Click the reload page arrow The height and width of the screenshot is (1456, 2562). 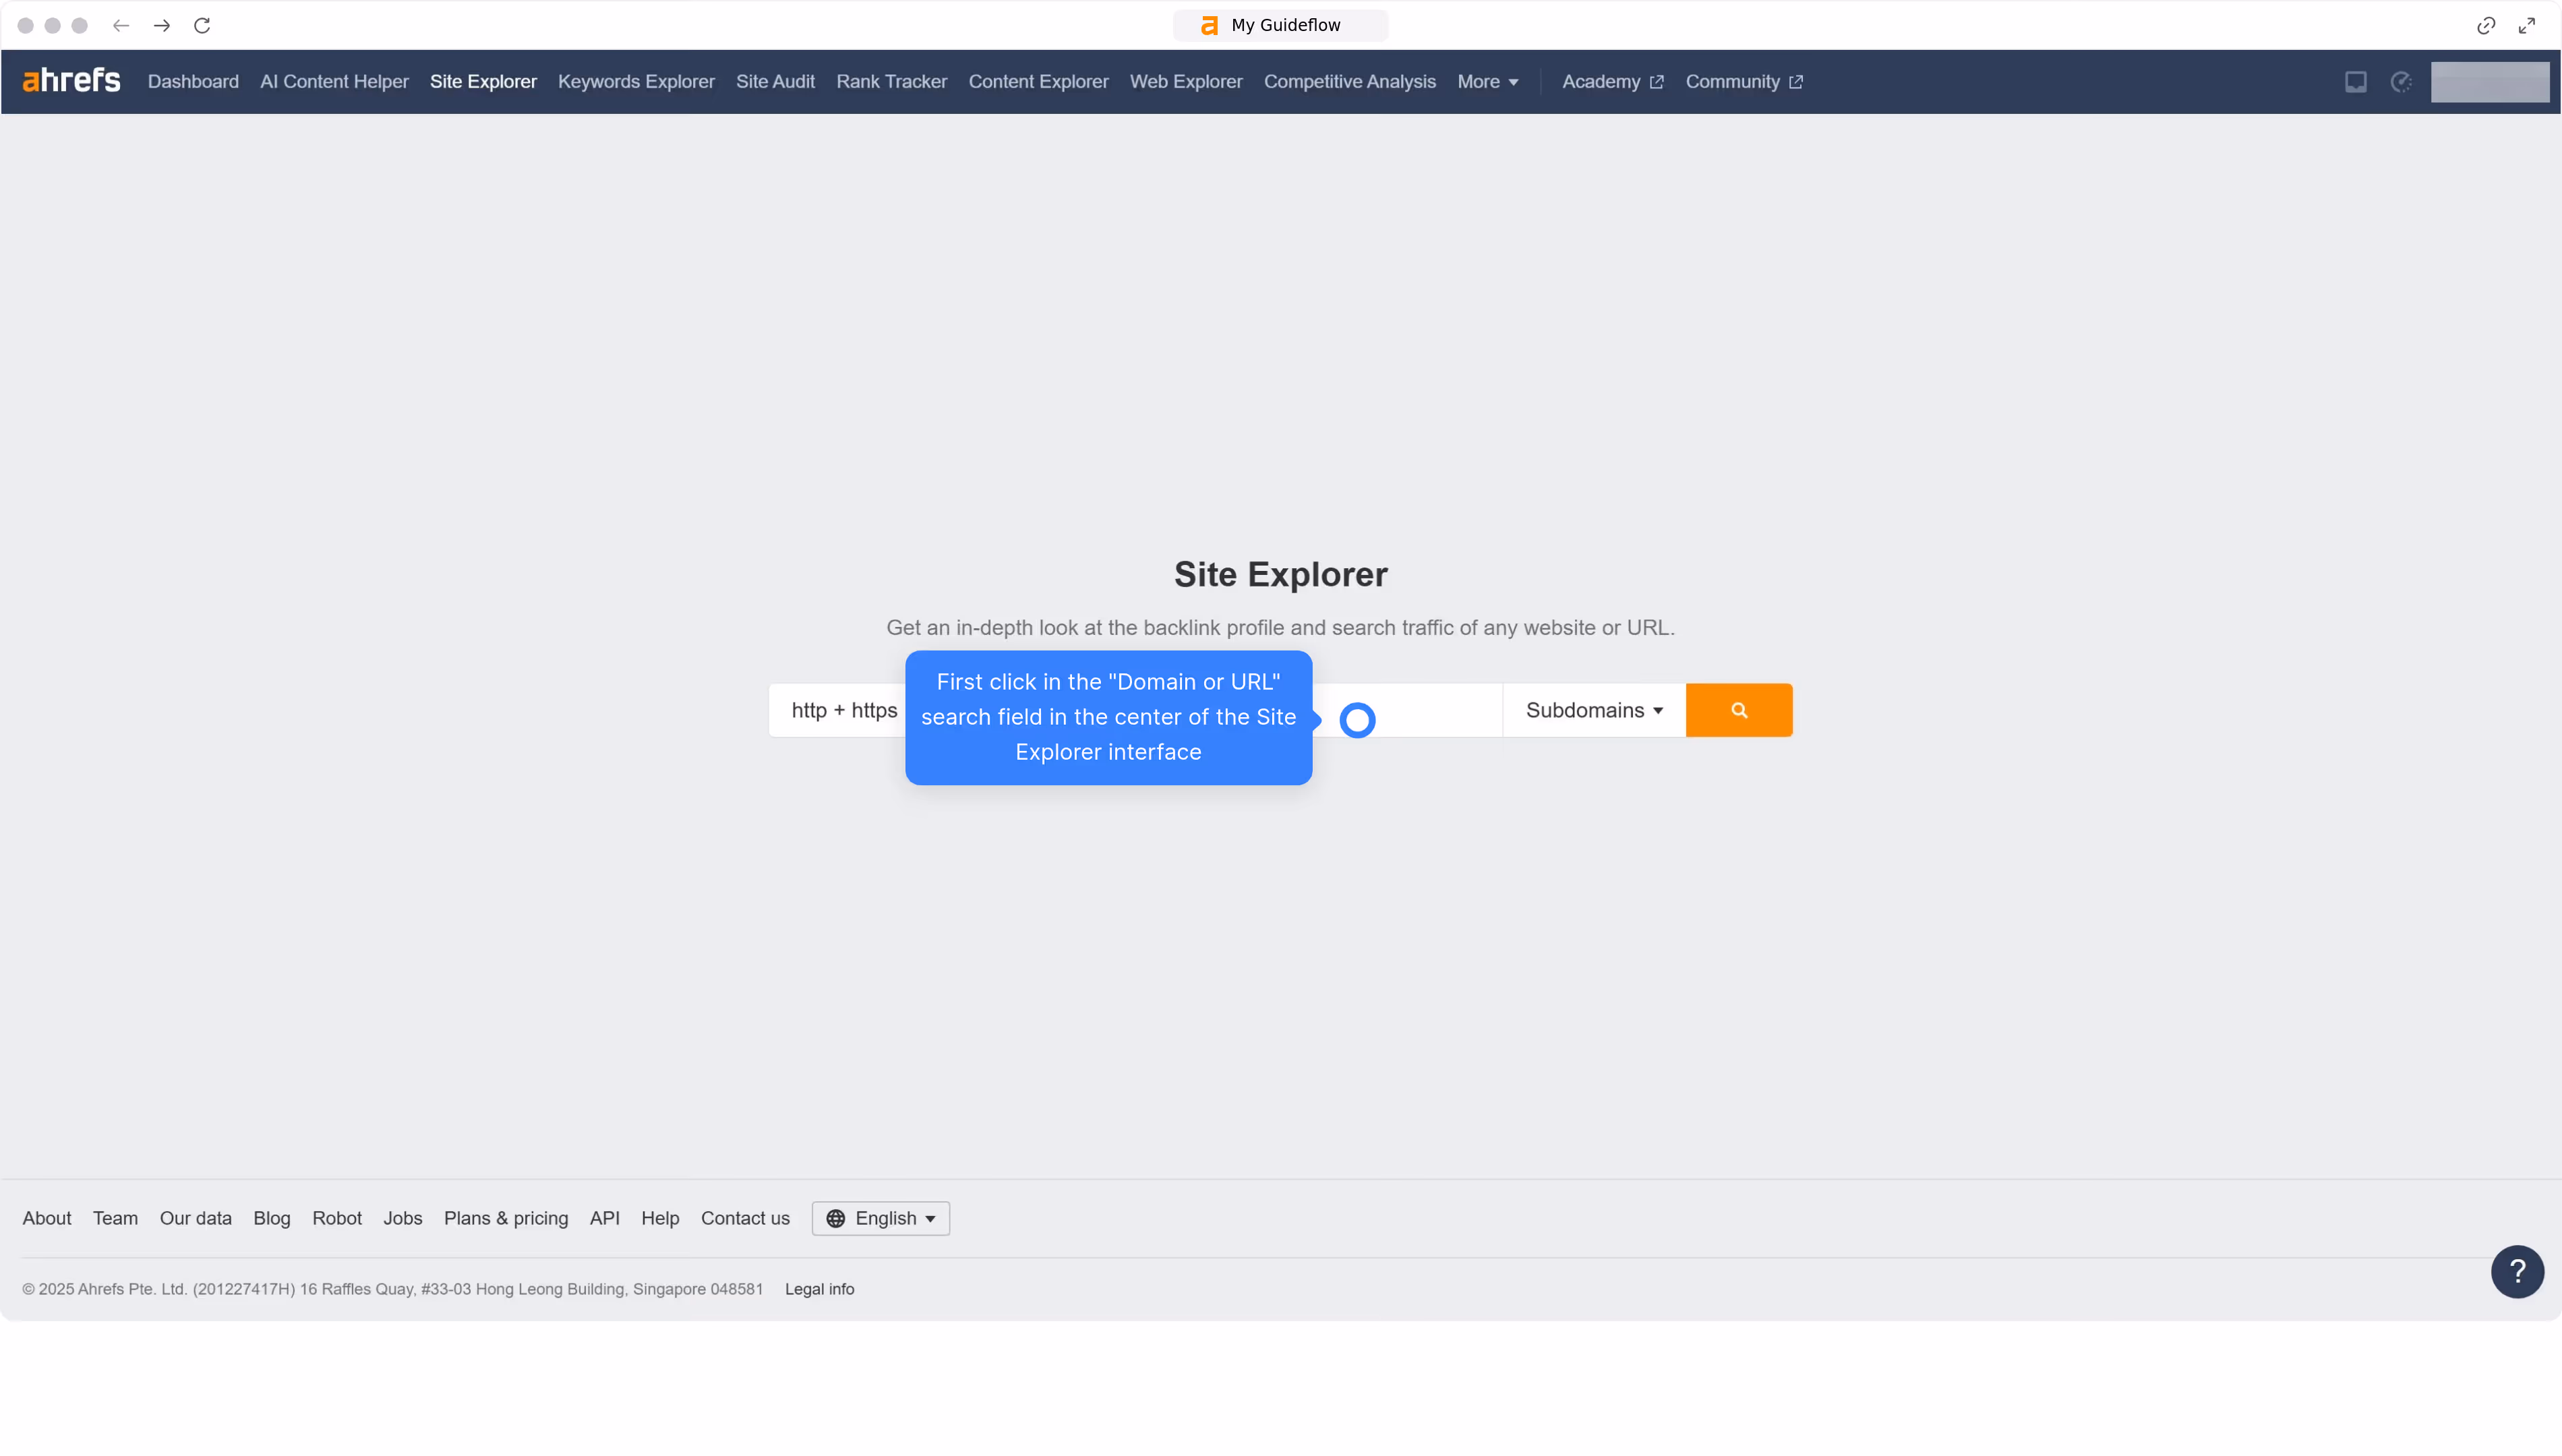coord(202,25)
